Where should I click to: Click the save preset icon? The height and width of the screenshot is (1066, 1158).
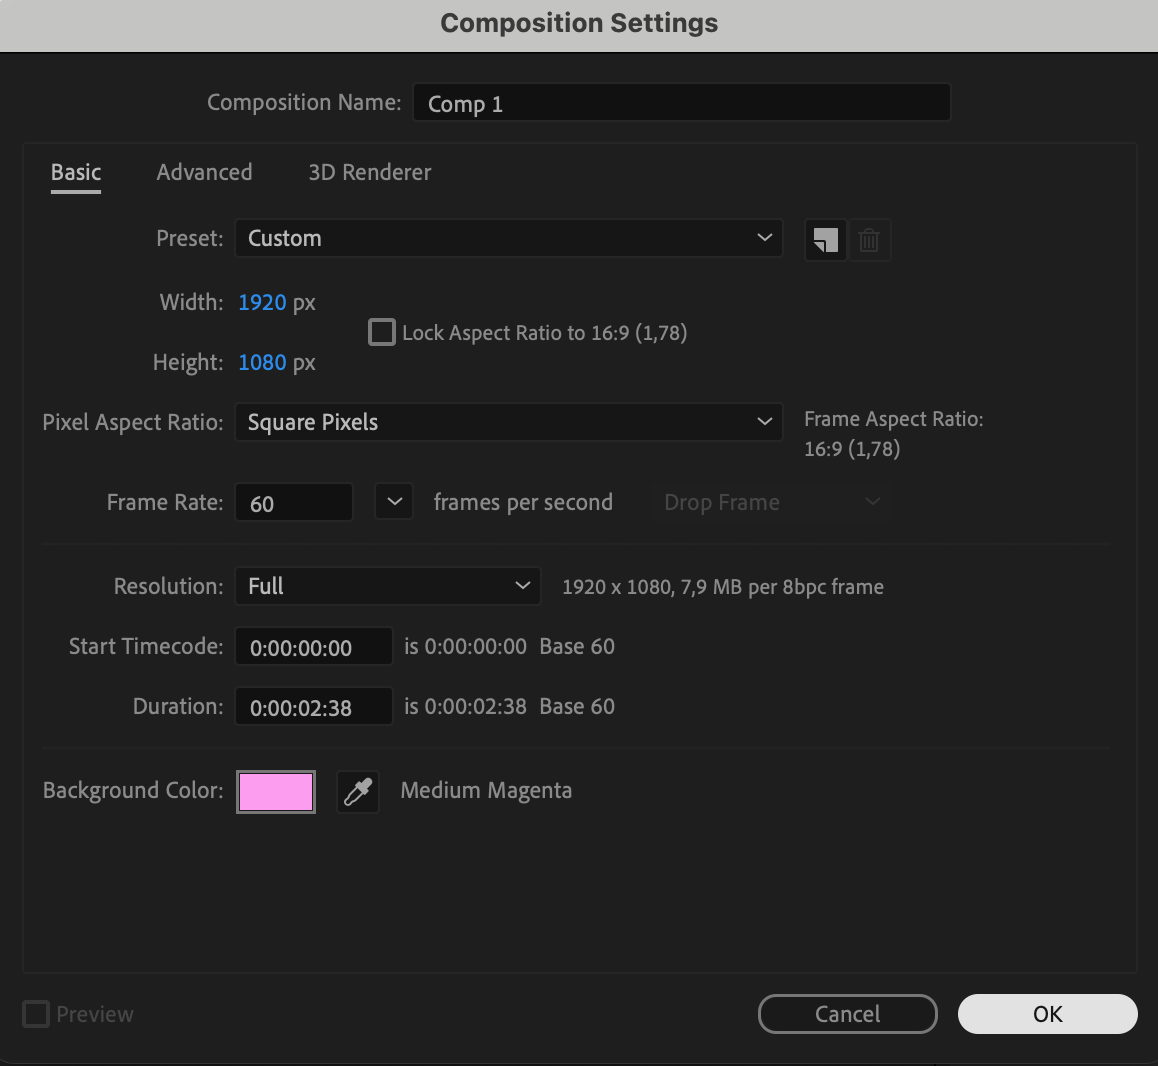click(x=825, y=240)
